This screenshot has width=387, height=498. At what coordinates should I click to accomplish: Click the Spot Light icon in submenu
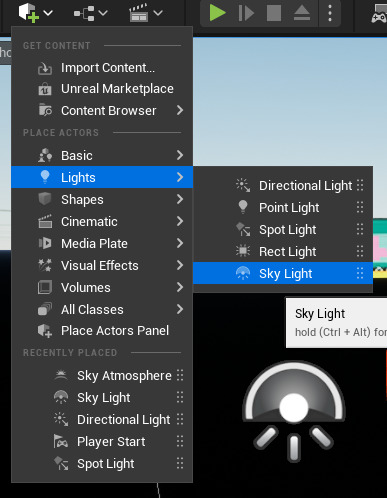coord(243,229)
